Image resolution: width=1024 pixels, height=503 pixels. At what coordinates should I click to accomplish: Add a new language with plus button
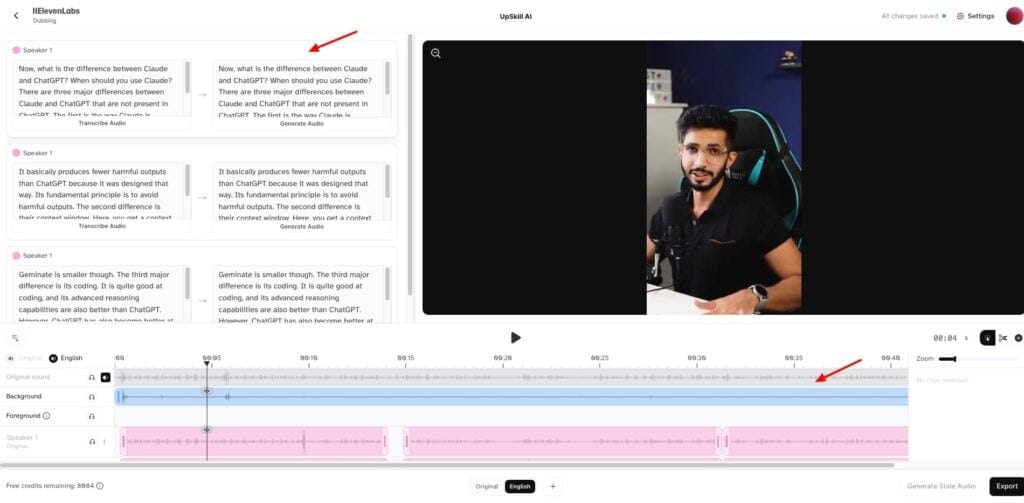(553, 486)
